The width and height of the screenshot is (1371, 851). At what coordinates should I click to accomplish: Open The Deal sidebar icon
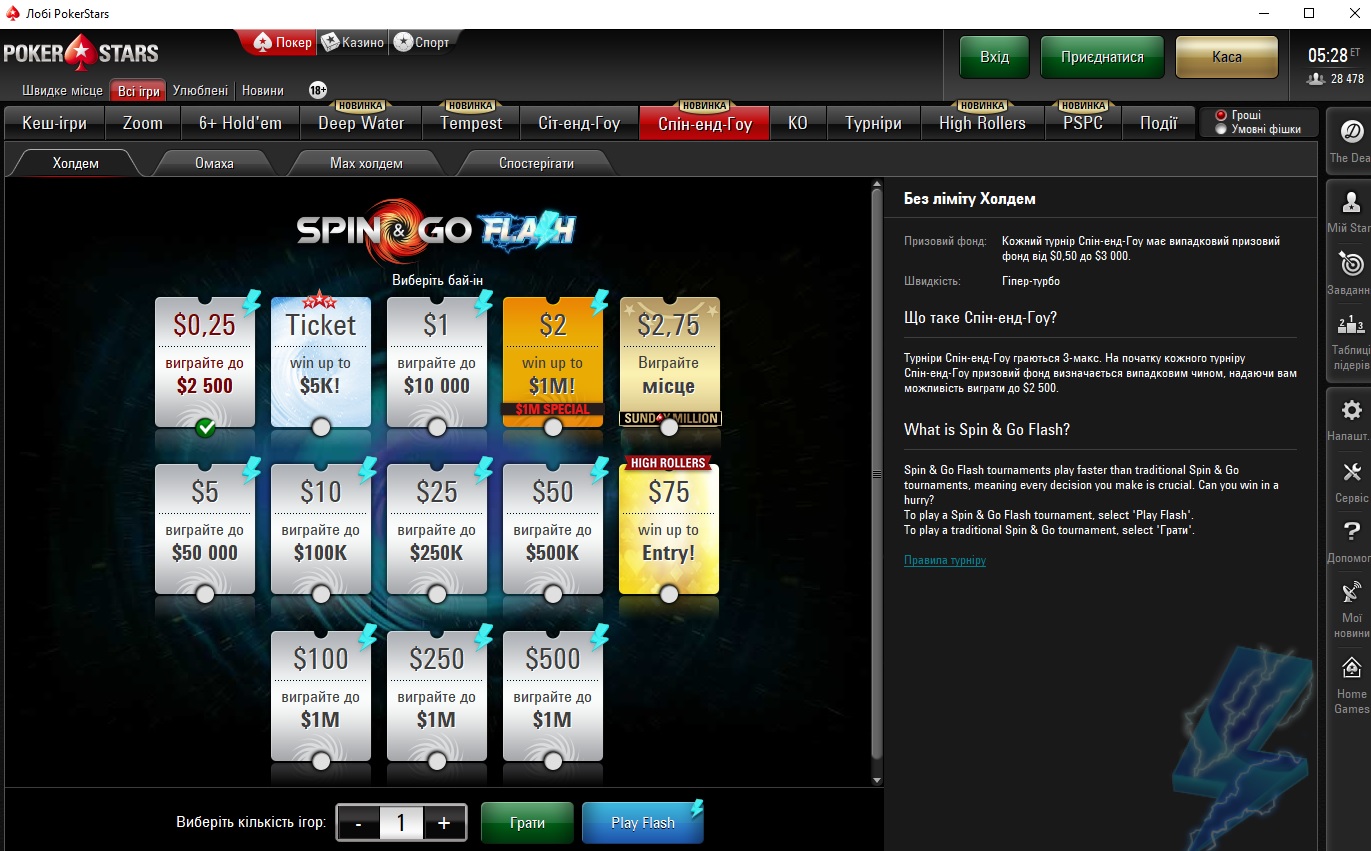1351,133
